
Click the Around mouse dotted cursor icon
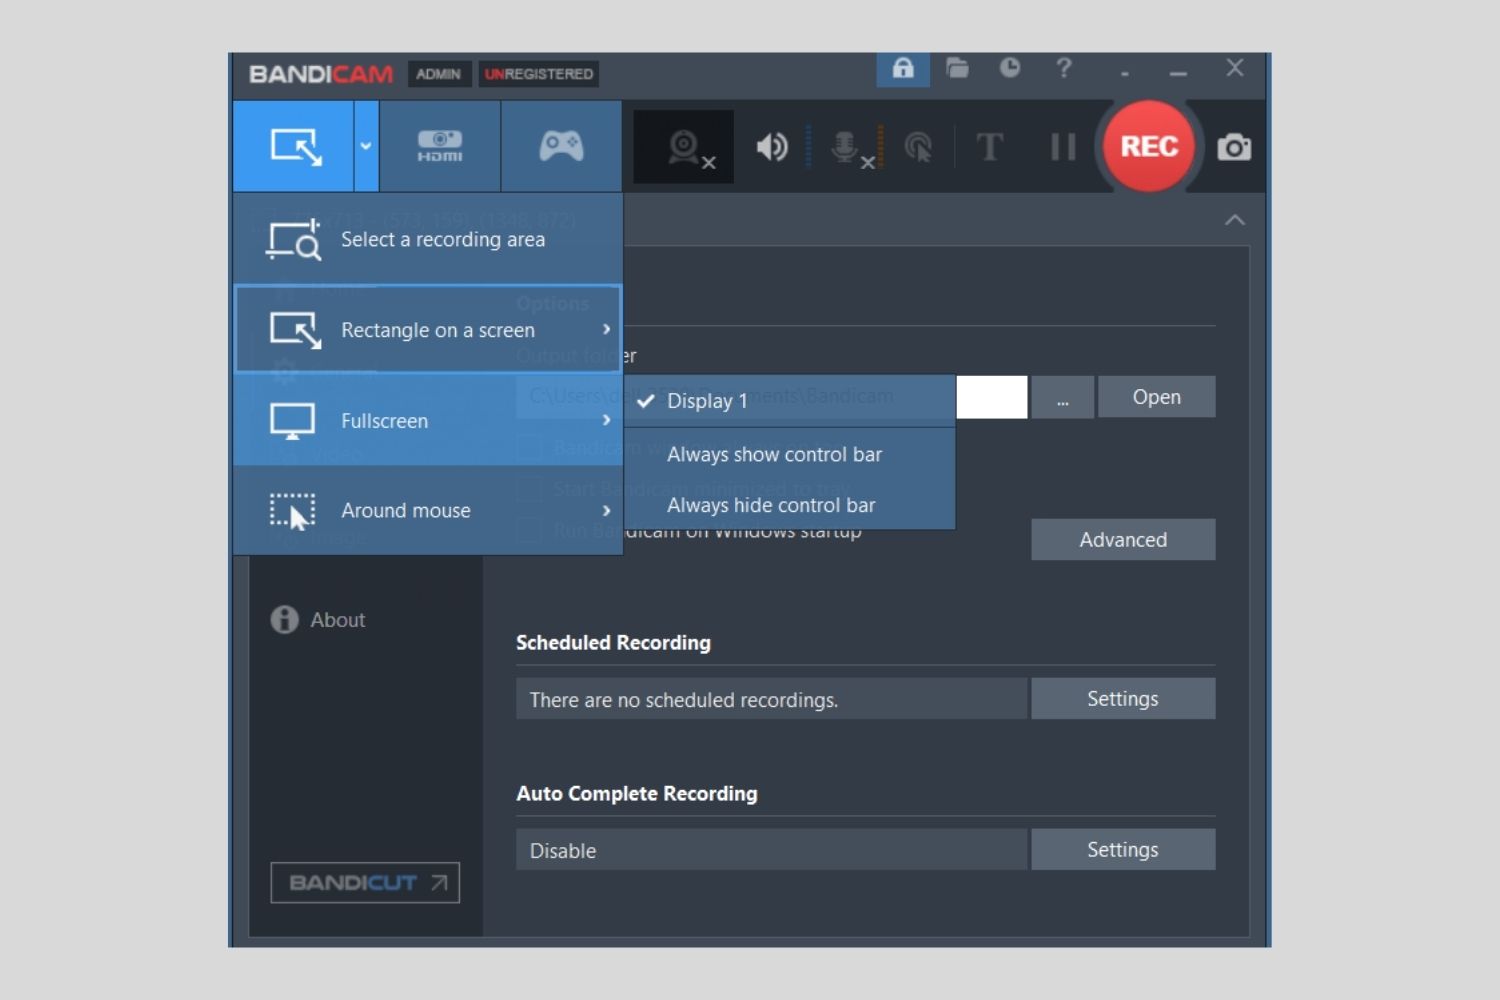tap(293, 511)
